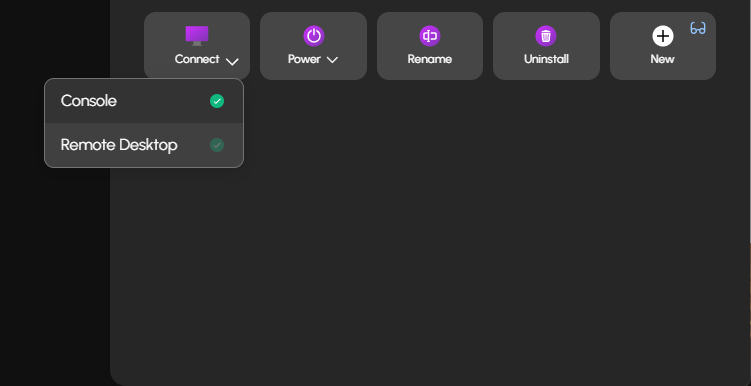751x386 pixels.
Task: Click the Rename label text
Action: [x=430, y=59]
